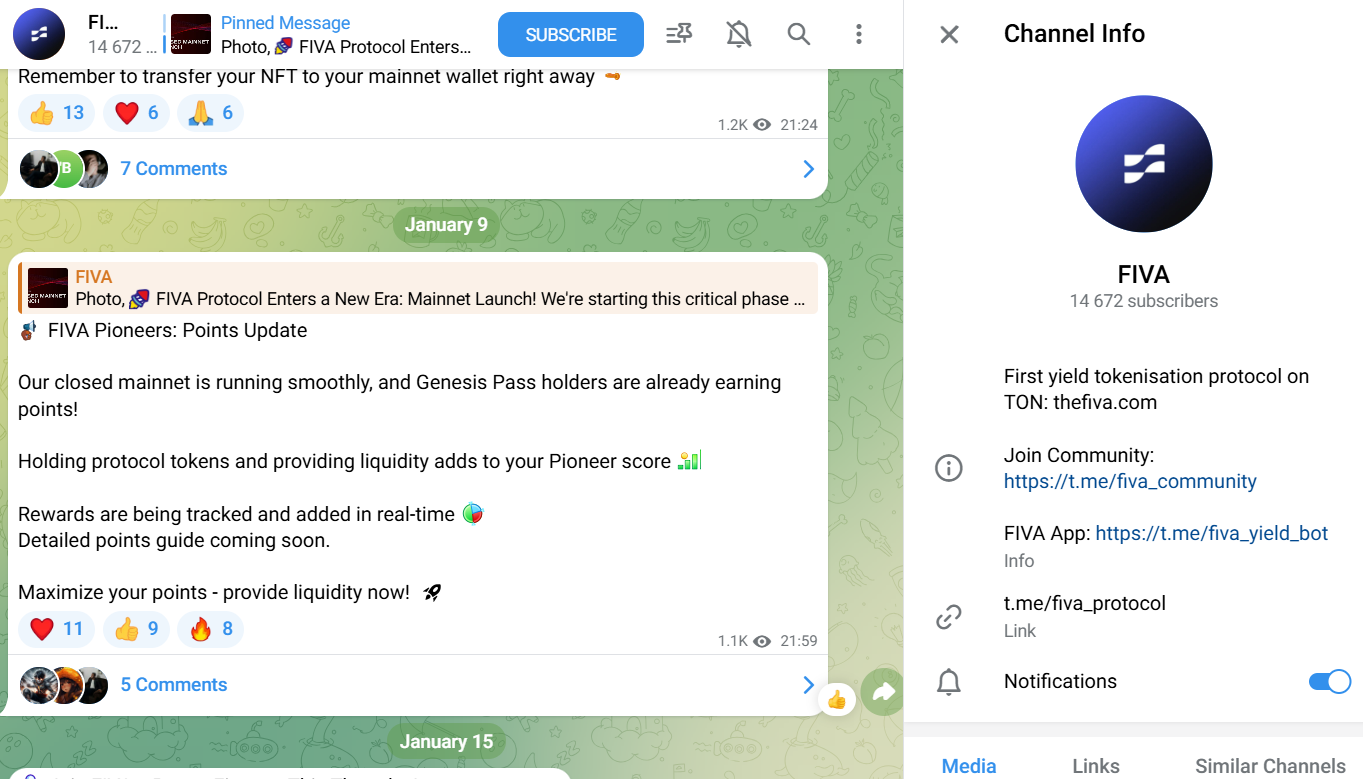1363x779 pixels.
Task: Copy the t.me/fiva_protocol channel link
Action: (1085, 603)
